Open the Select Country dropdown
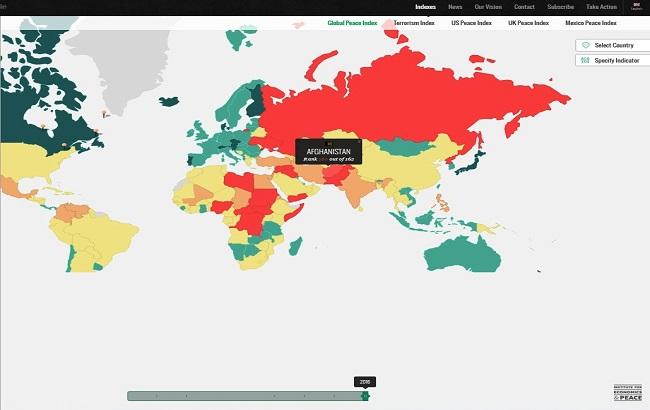The width and height of the screenshot is (650, 410). pos(614,45)
